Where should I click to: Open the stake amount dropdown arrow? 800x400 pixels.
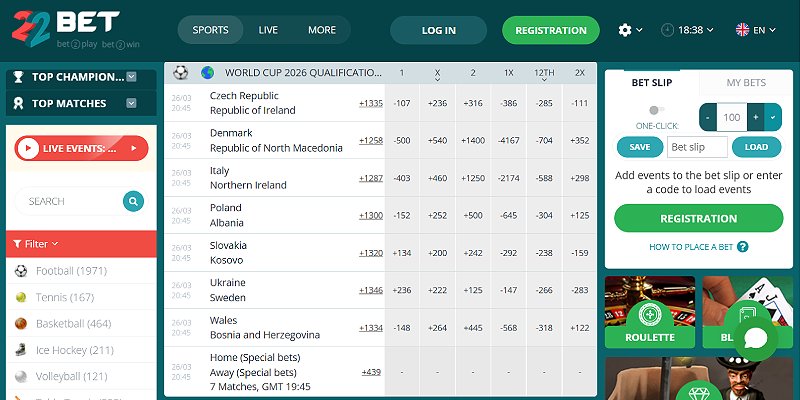pos(773,117)
